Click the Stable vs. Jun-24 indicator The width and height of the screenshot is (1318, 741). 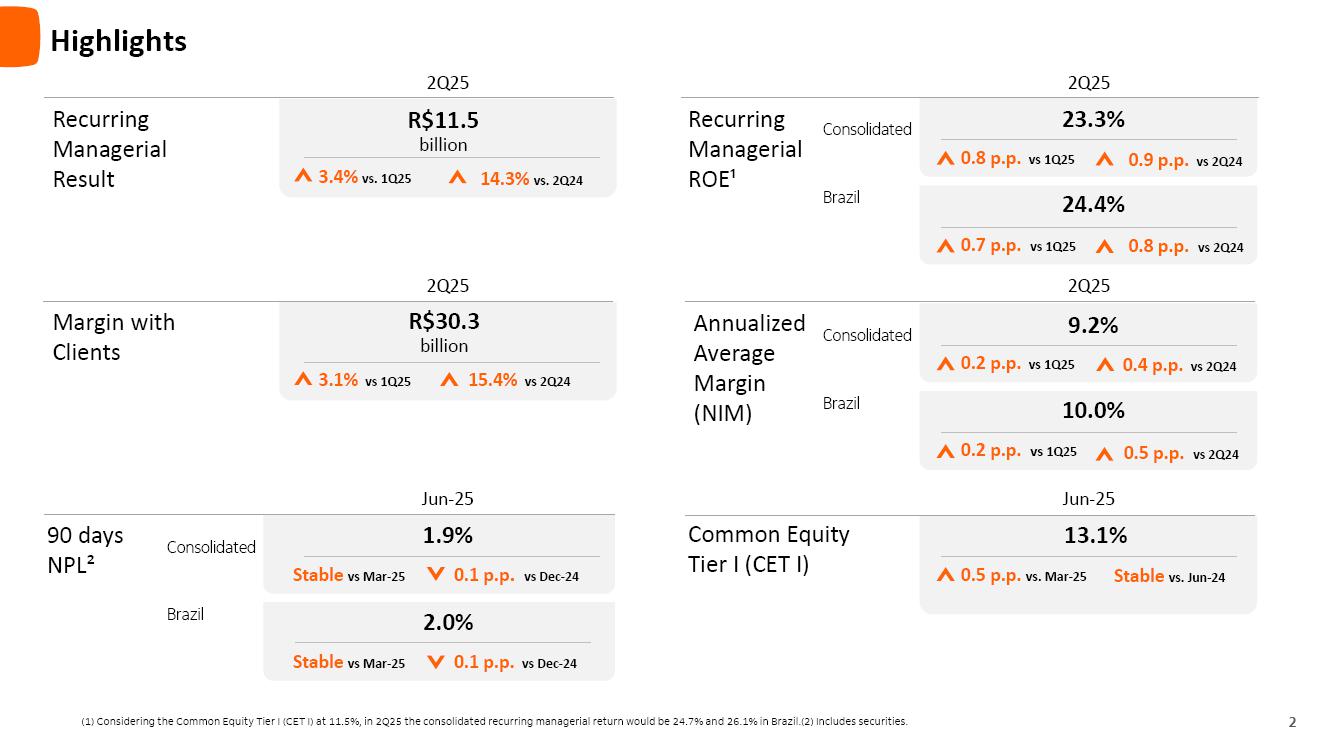coord(1168,576)
